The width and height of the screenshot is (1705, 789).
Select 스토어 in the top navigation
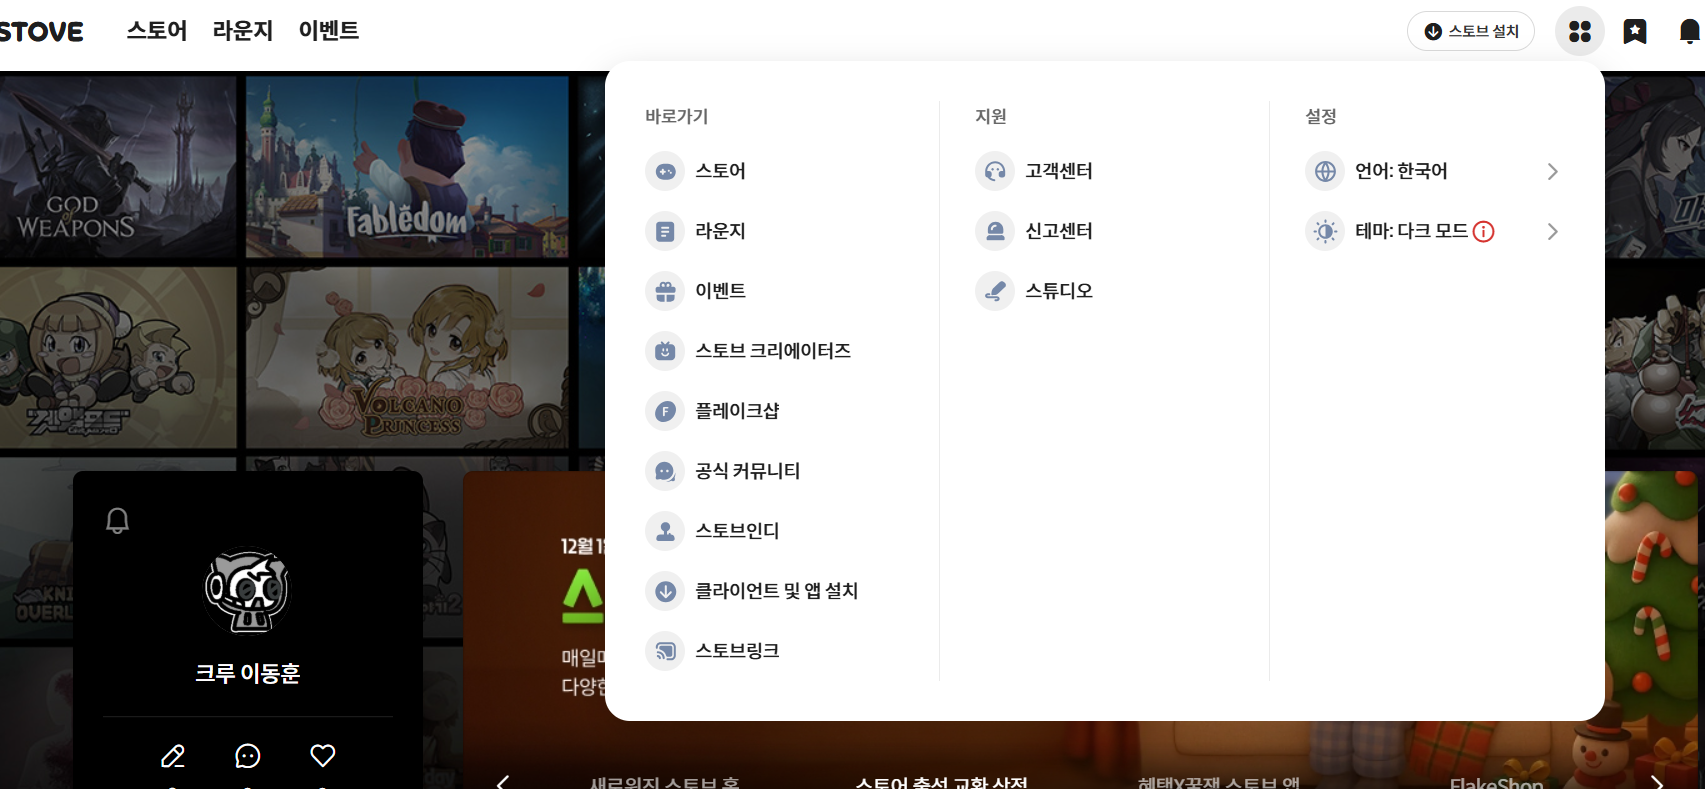tap(157, 31)
